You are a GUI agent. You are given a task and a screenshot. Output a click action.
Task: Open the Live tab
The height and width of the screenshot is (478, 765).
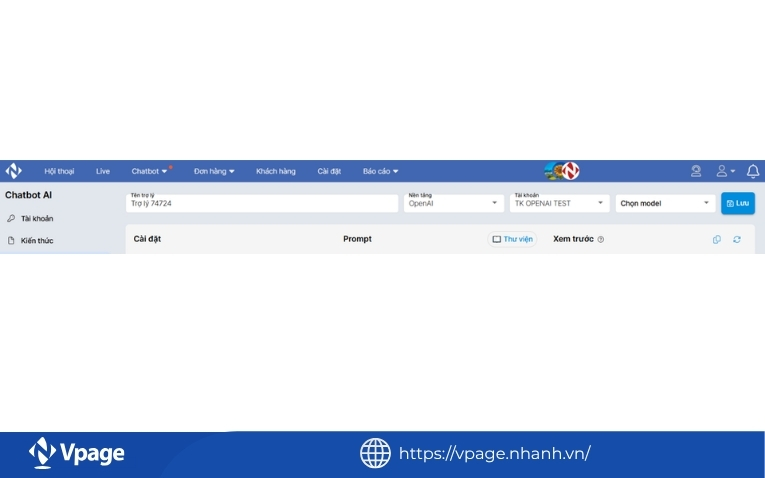pos(102,171)
